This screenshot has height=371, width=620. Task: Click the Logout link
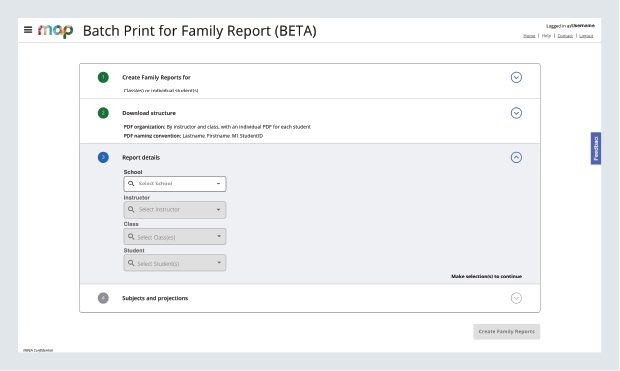[586, 36]
